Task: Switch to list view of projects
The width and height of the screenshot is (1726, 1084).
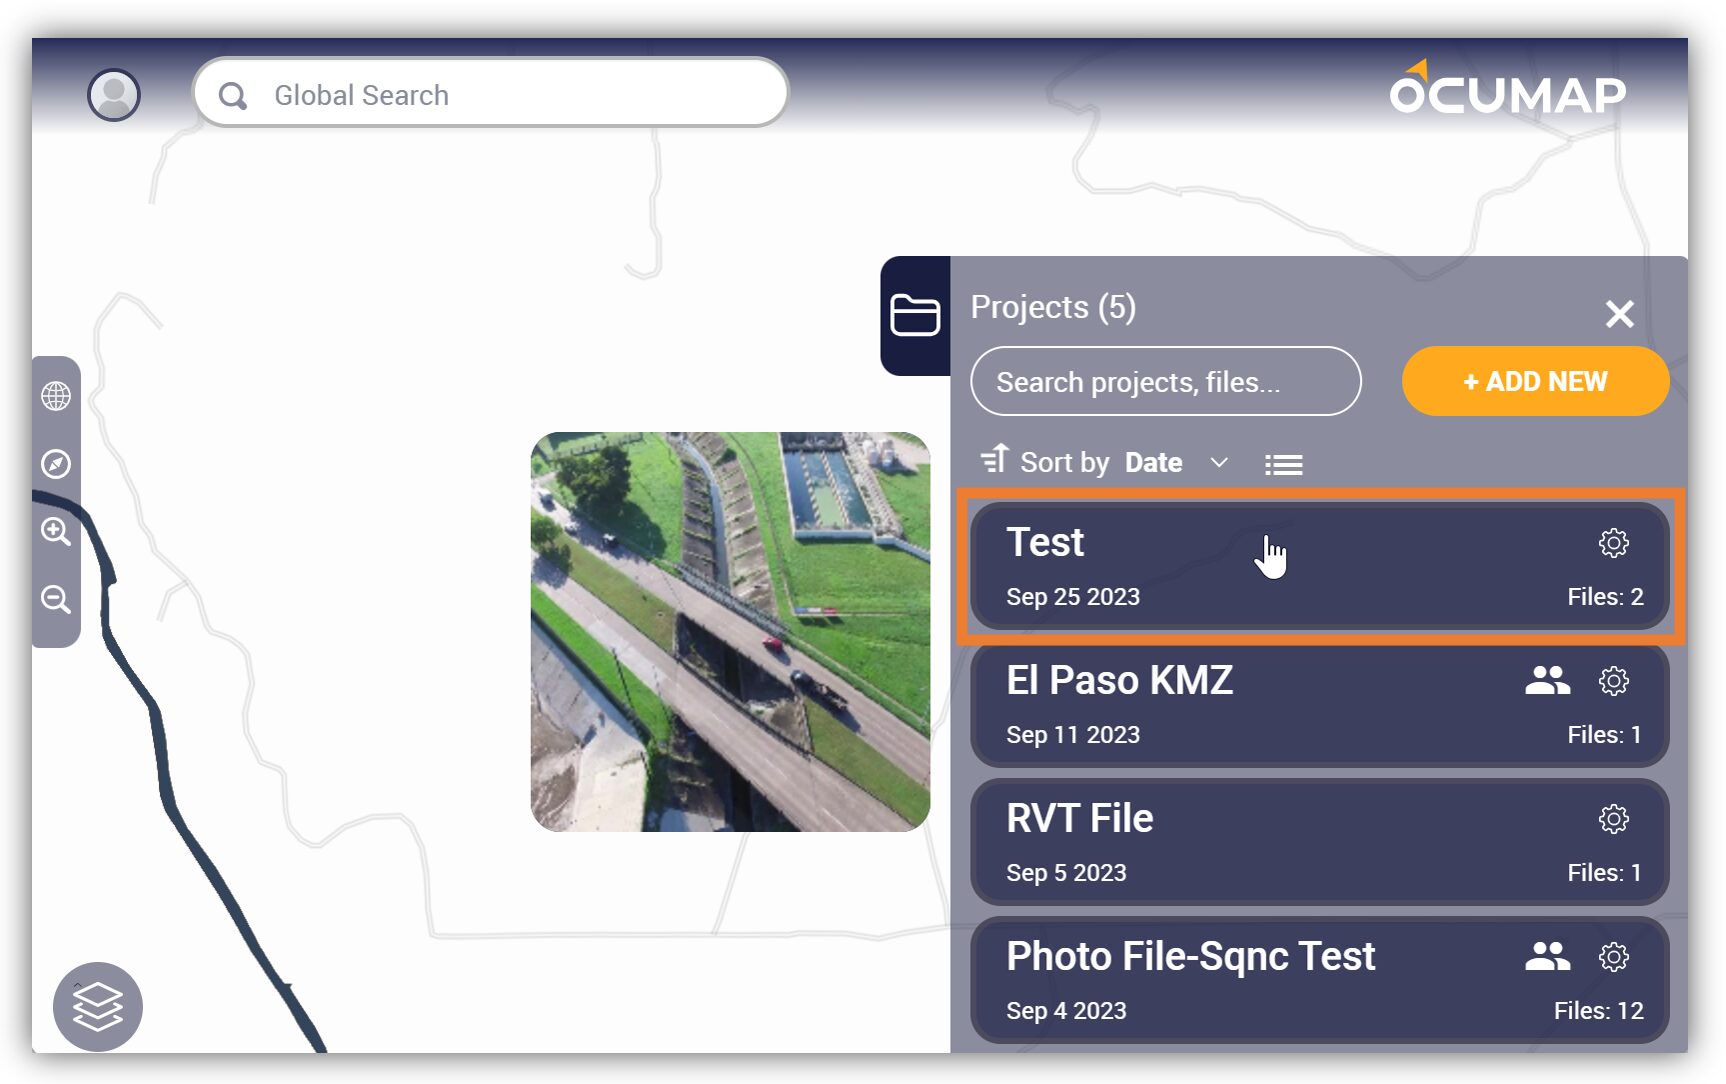Action: coord(1283,463)
